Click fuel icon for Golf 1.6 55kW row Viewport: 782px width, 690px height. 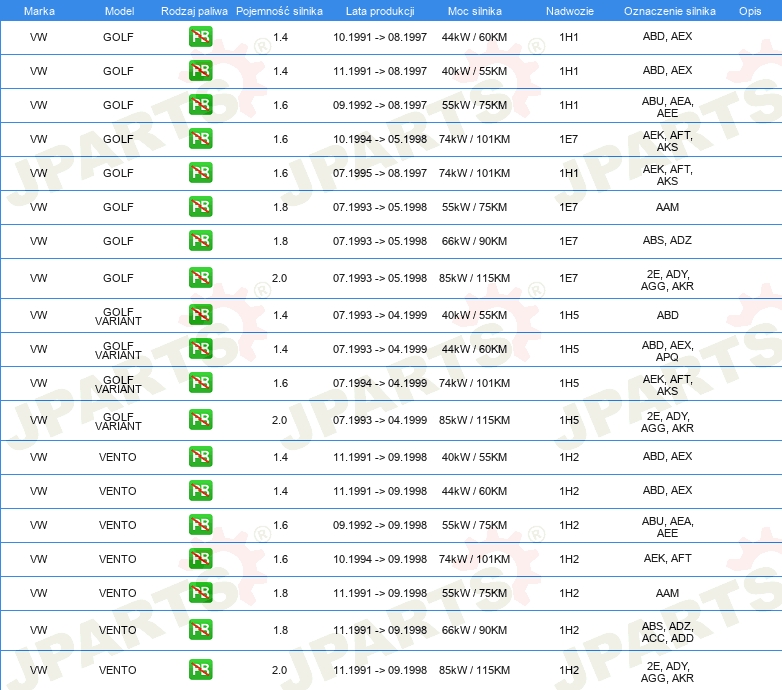(200, 105)
